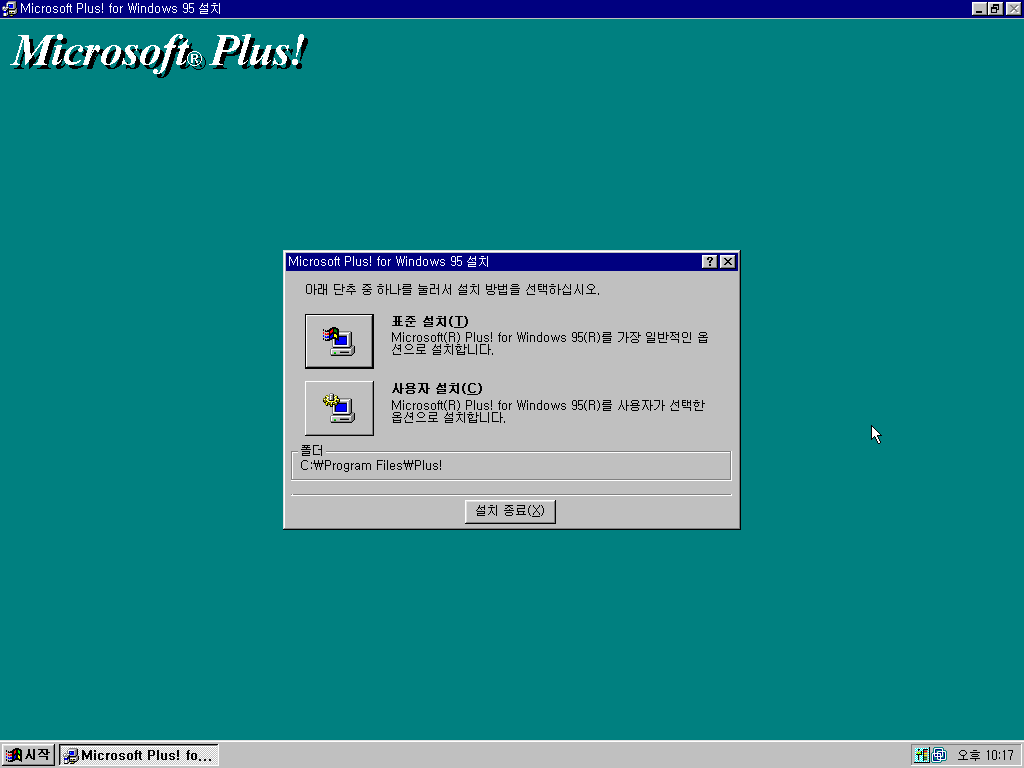Click the 폴더 group label
The width and height of the screenshot is (1024, 768).
click(x=312, y=451)
